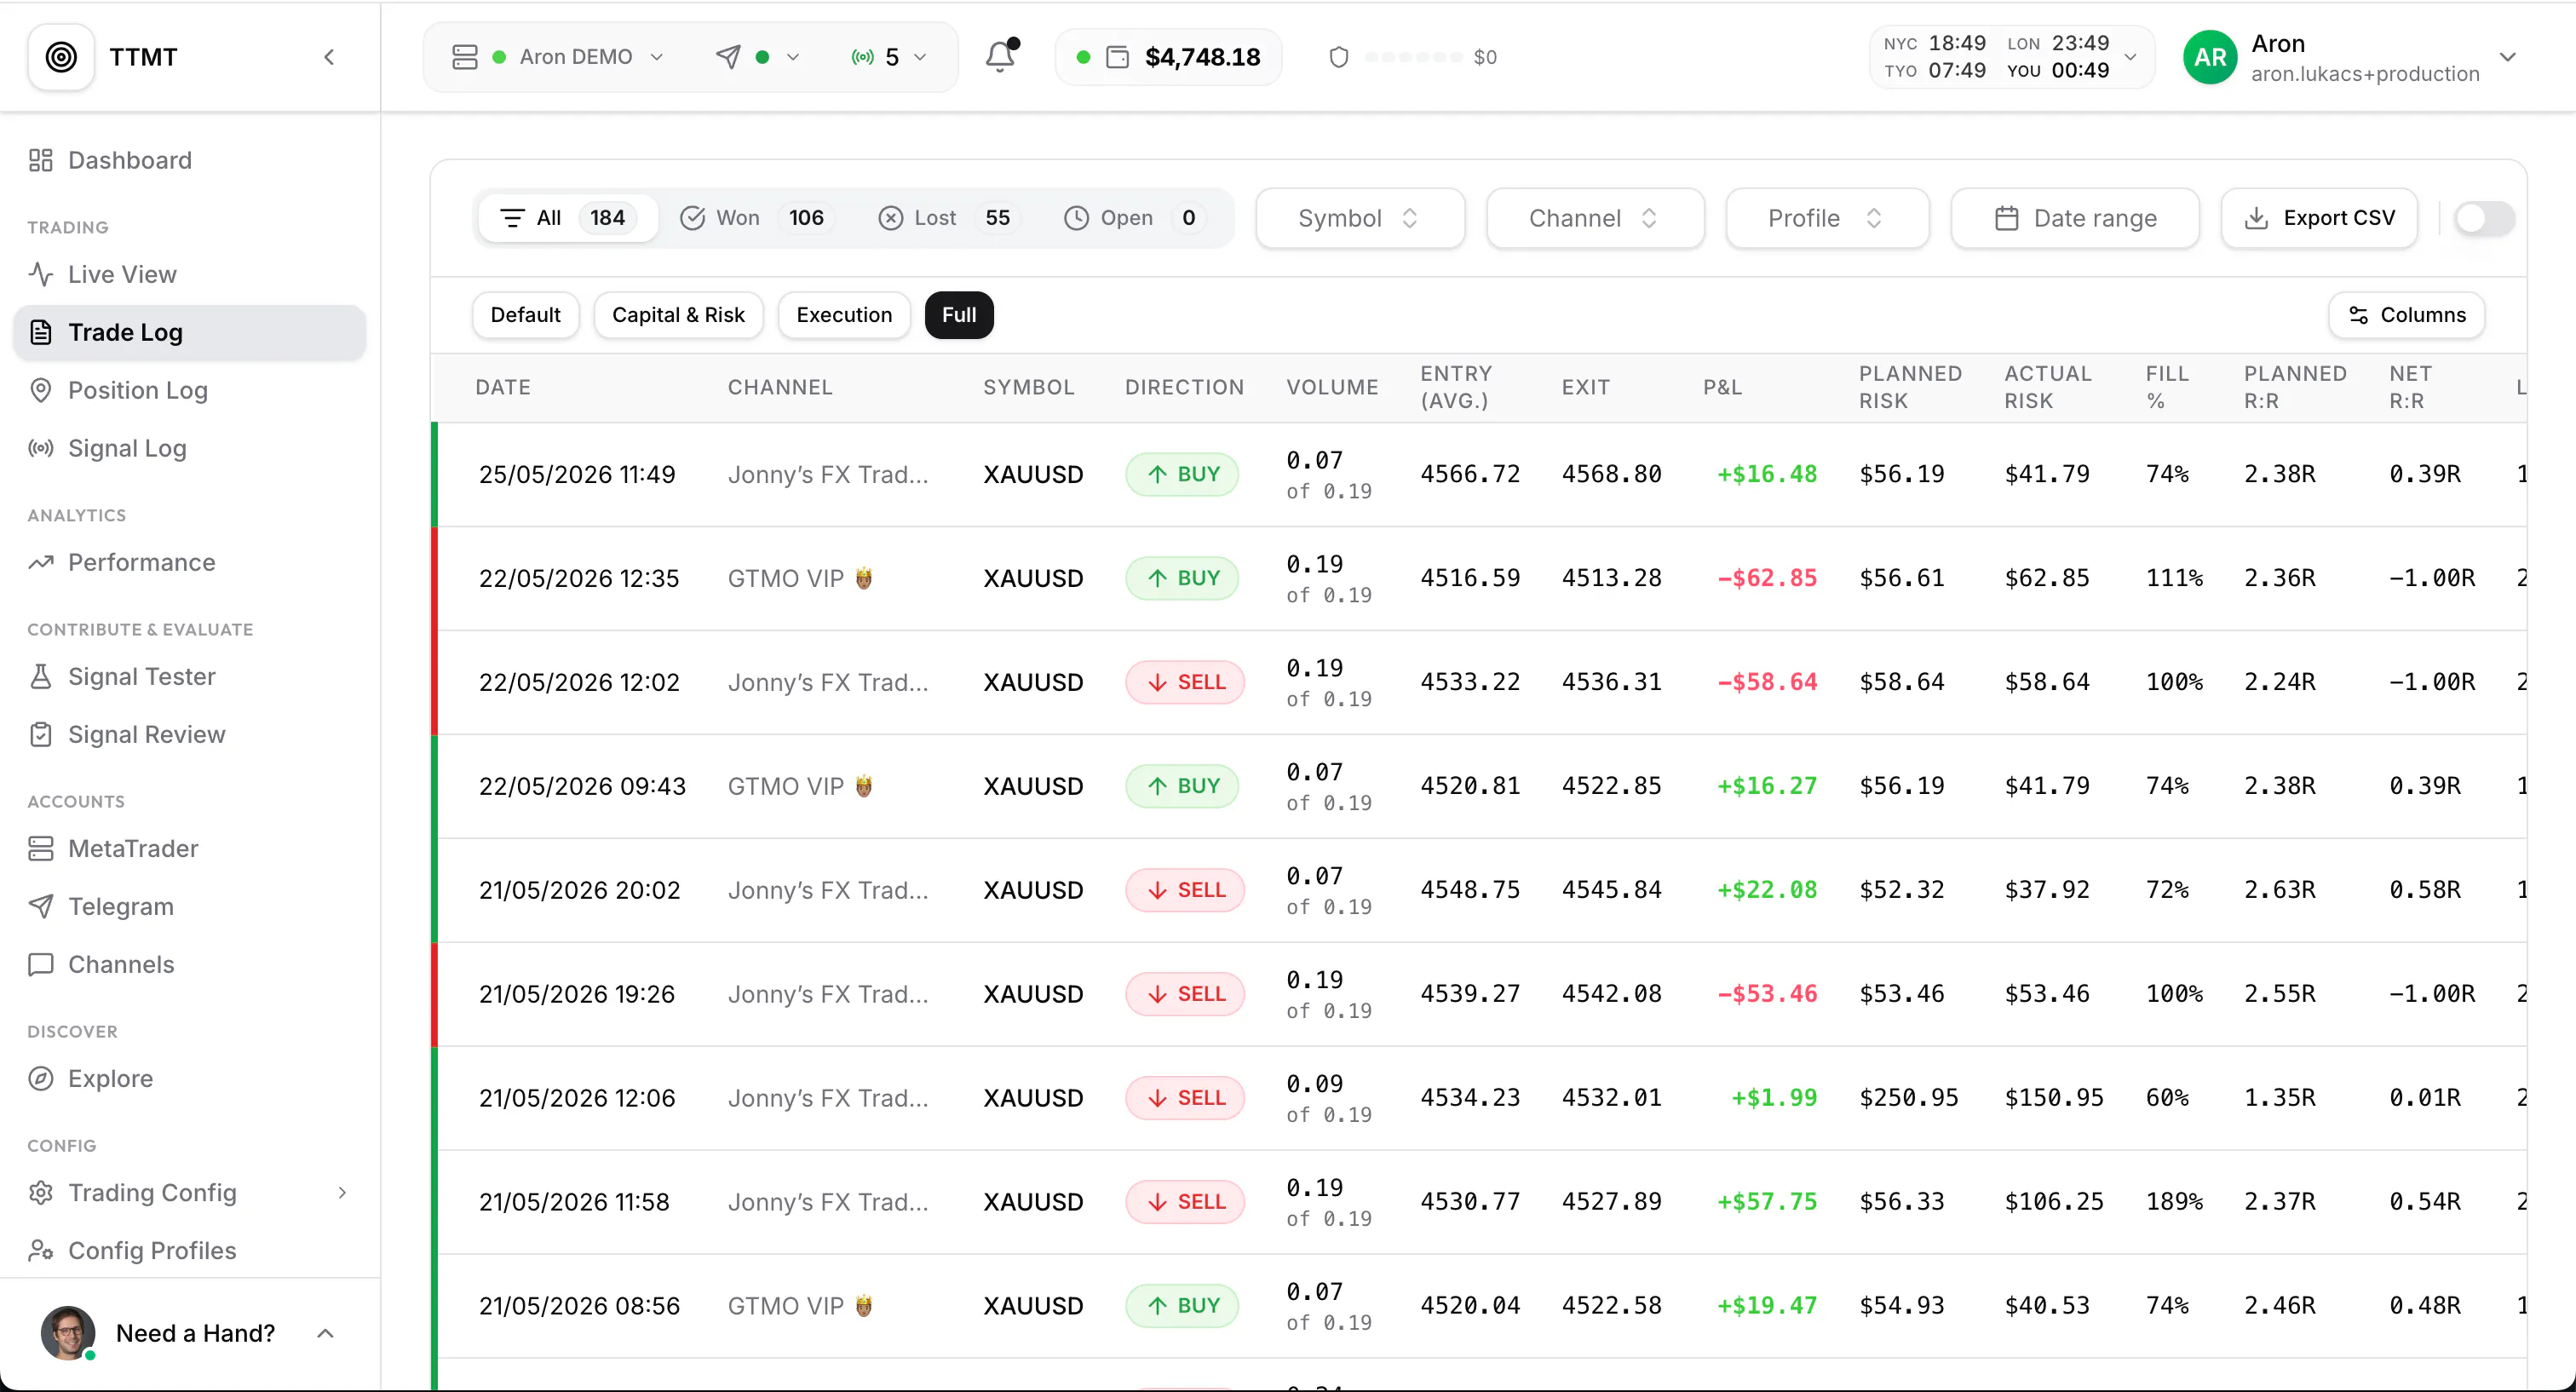Click the Explore compass icon
The image size is (2576, 1392).
(x=41, y=1078)
